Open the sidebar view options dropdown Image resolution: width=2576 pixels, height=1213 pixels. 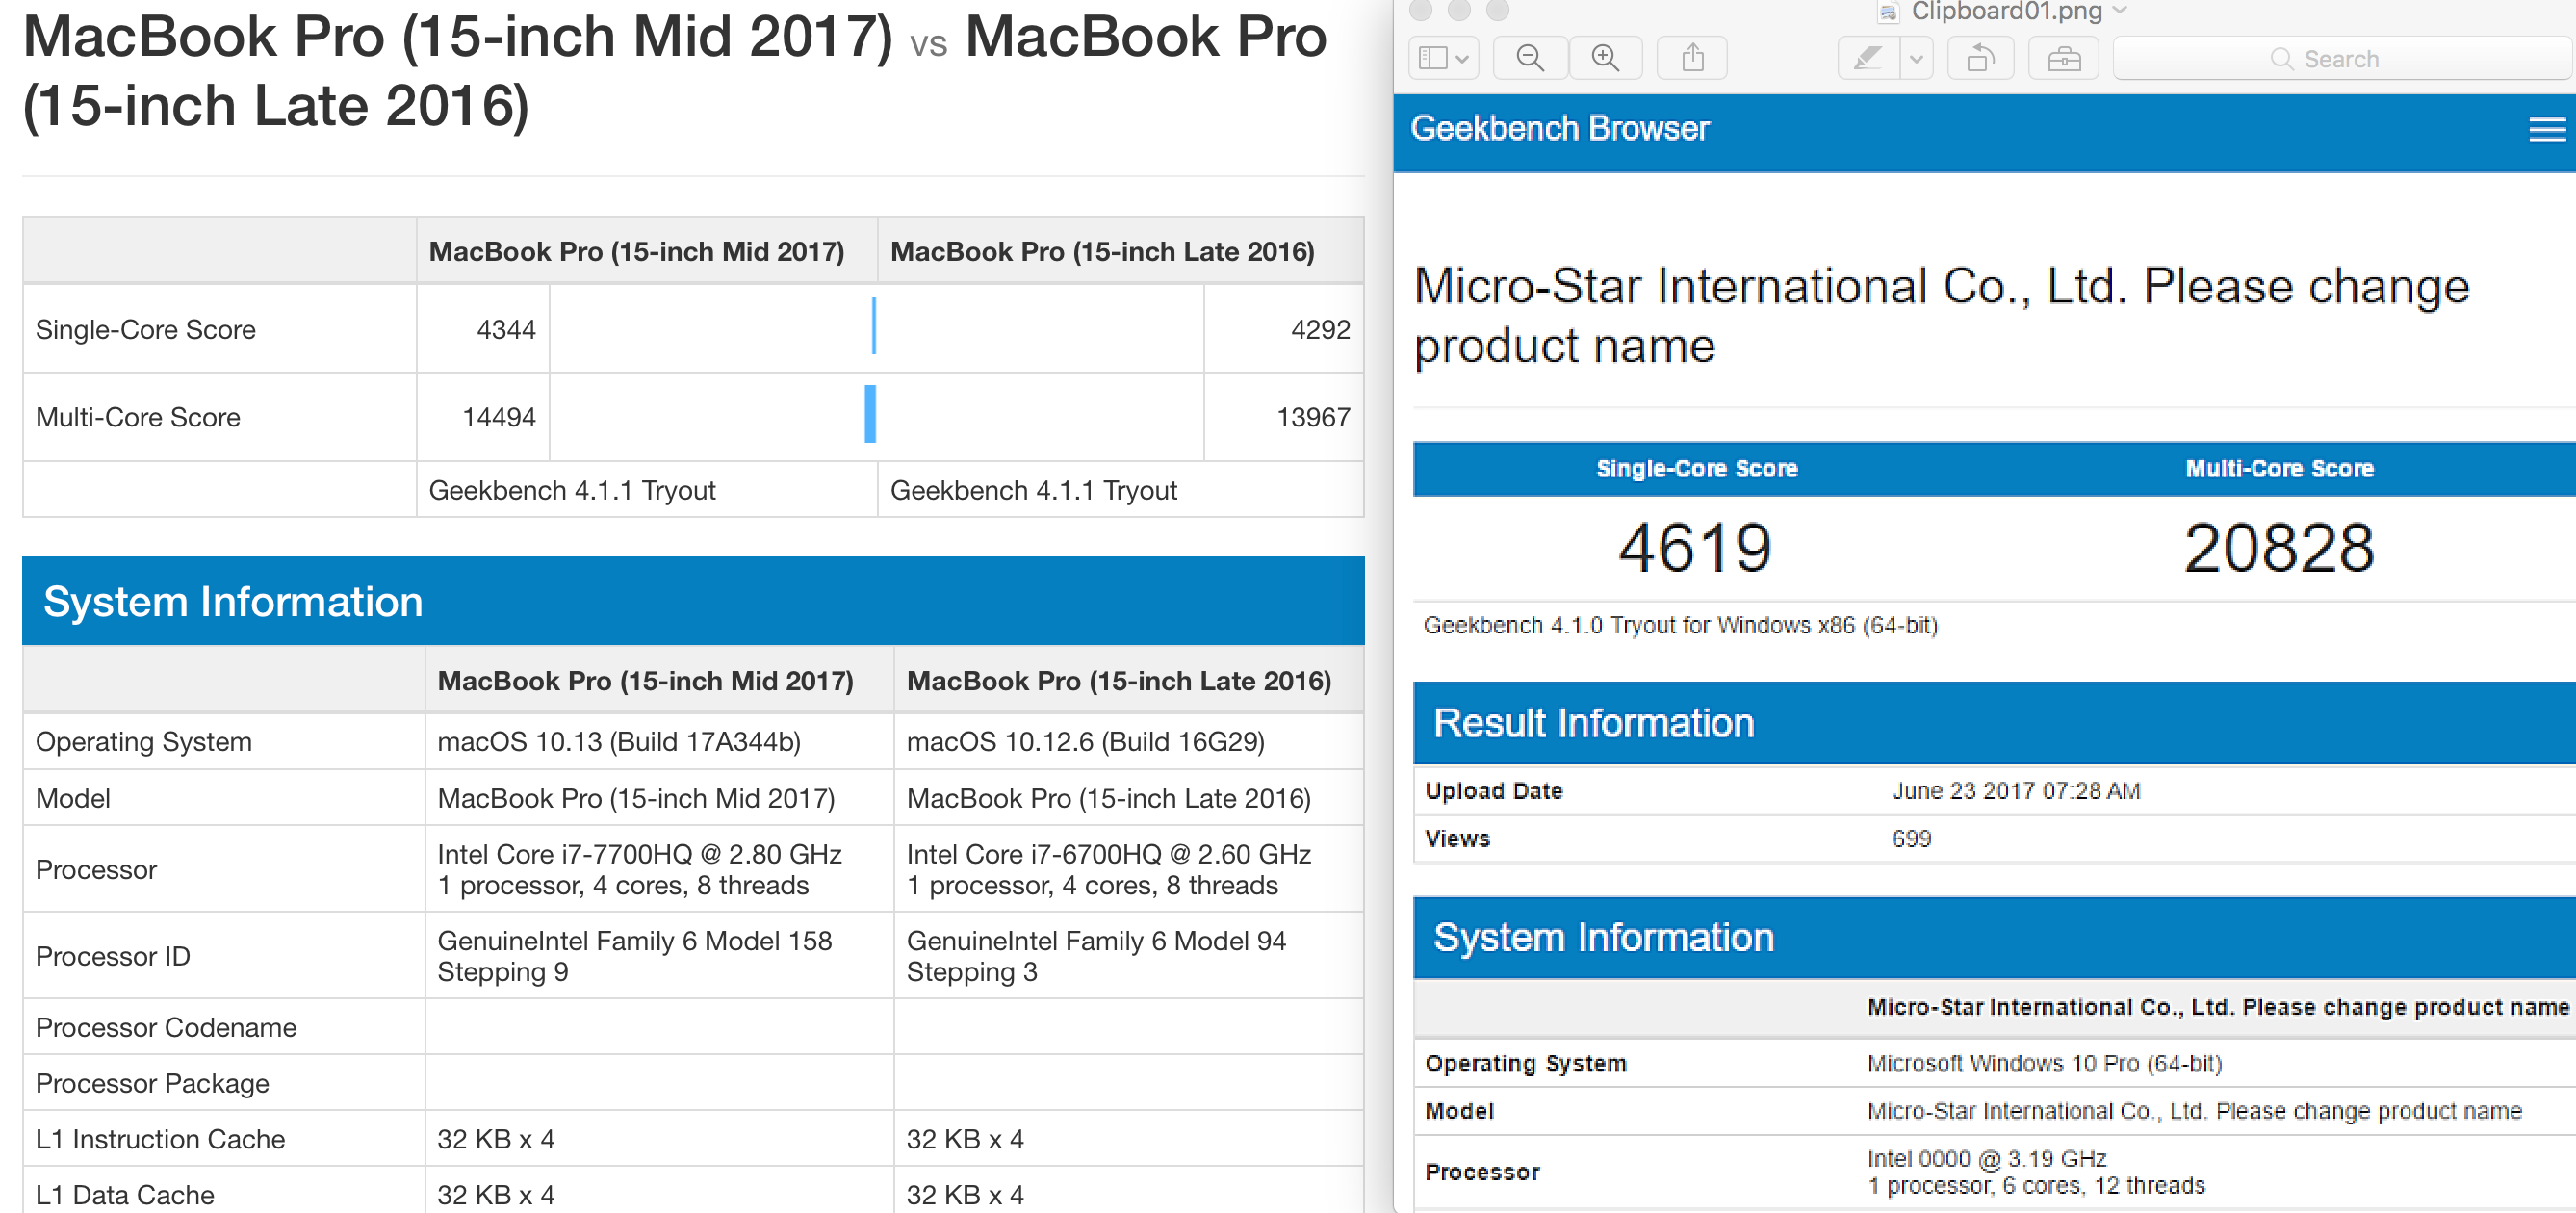pos(1443,58)
